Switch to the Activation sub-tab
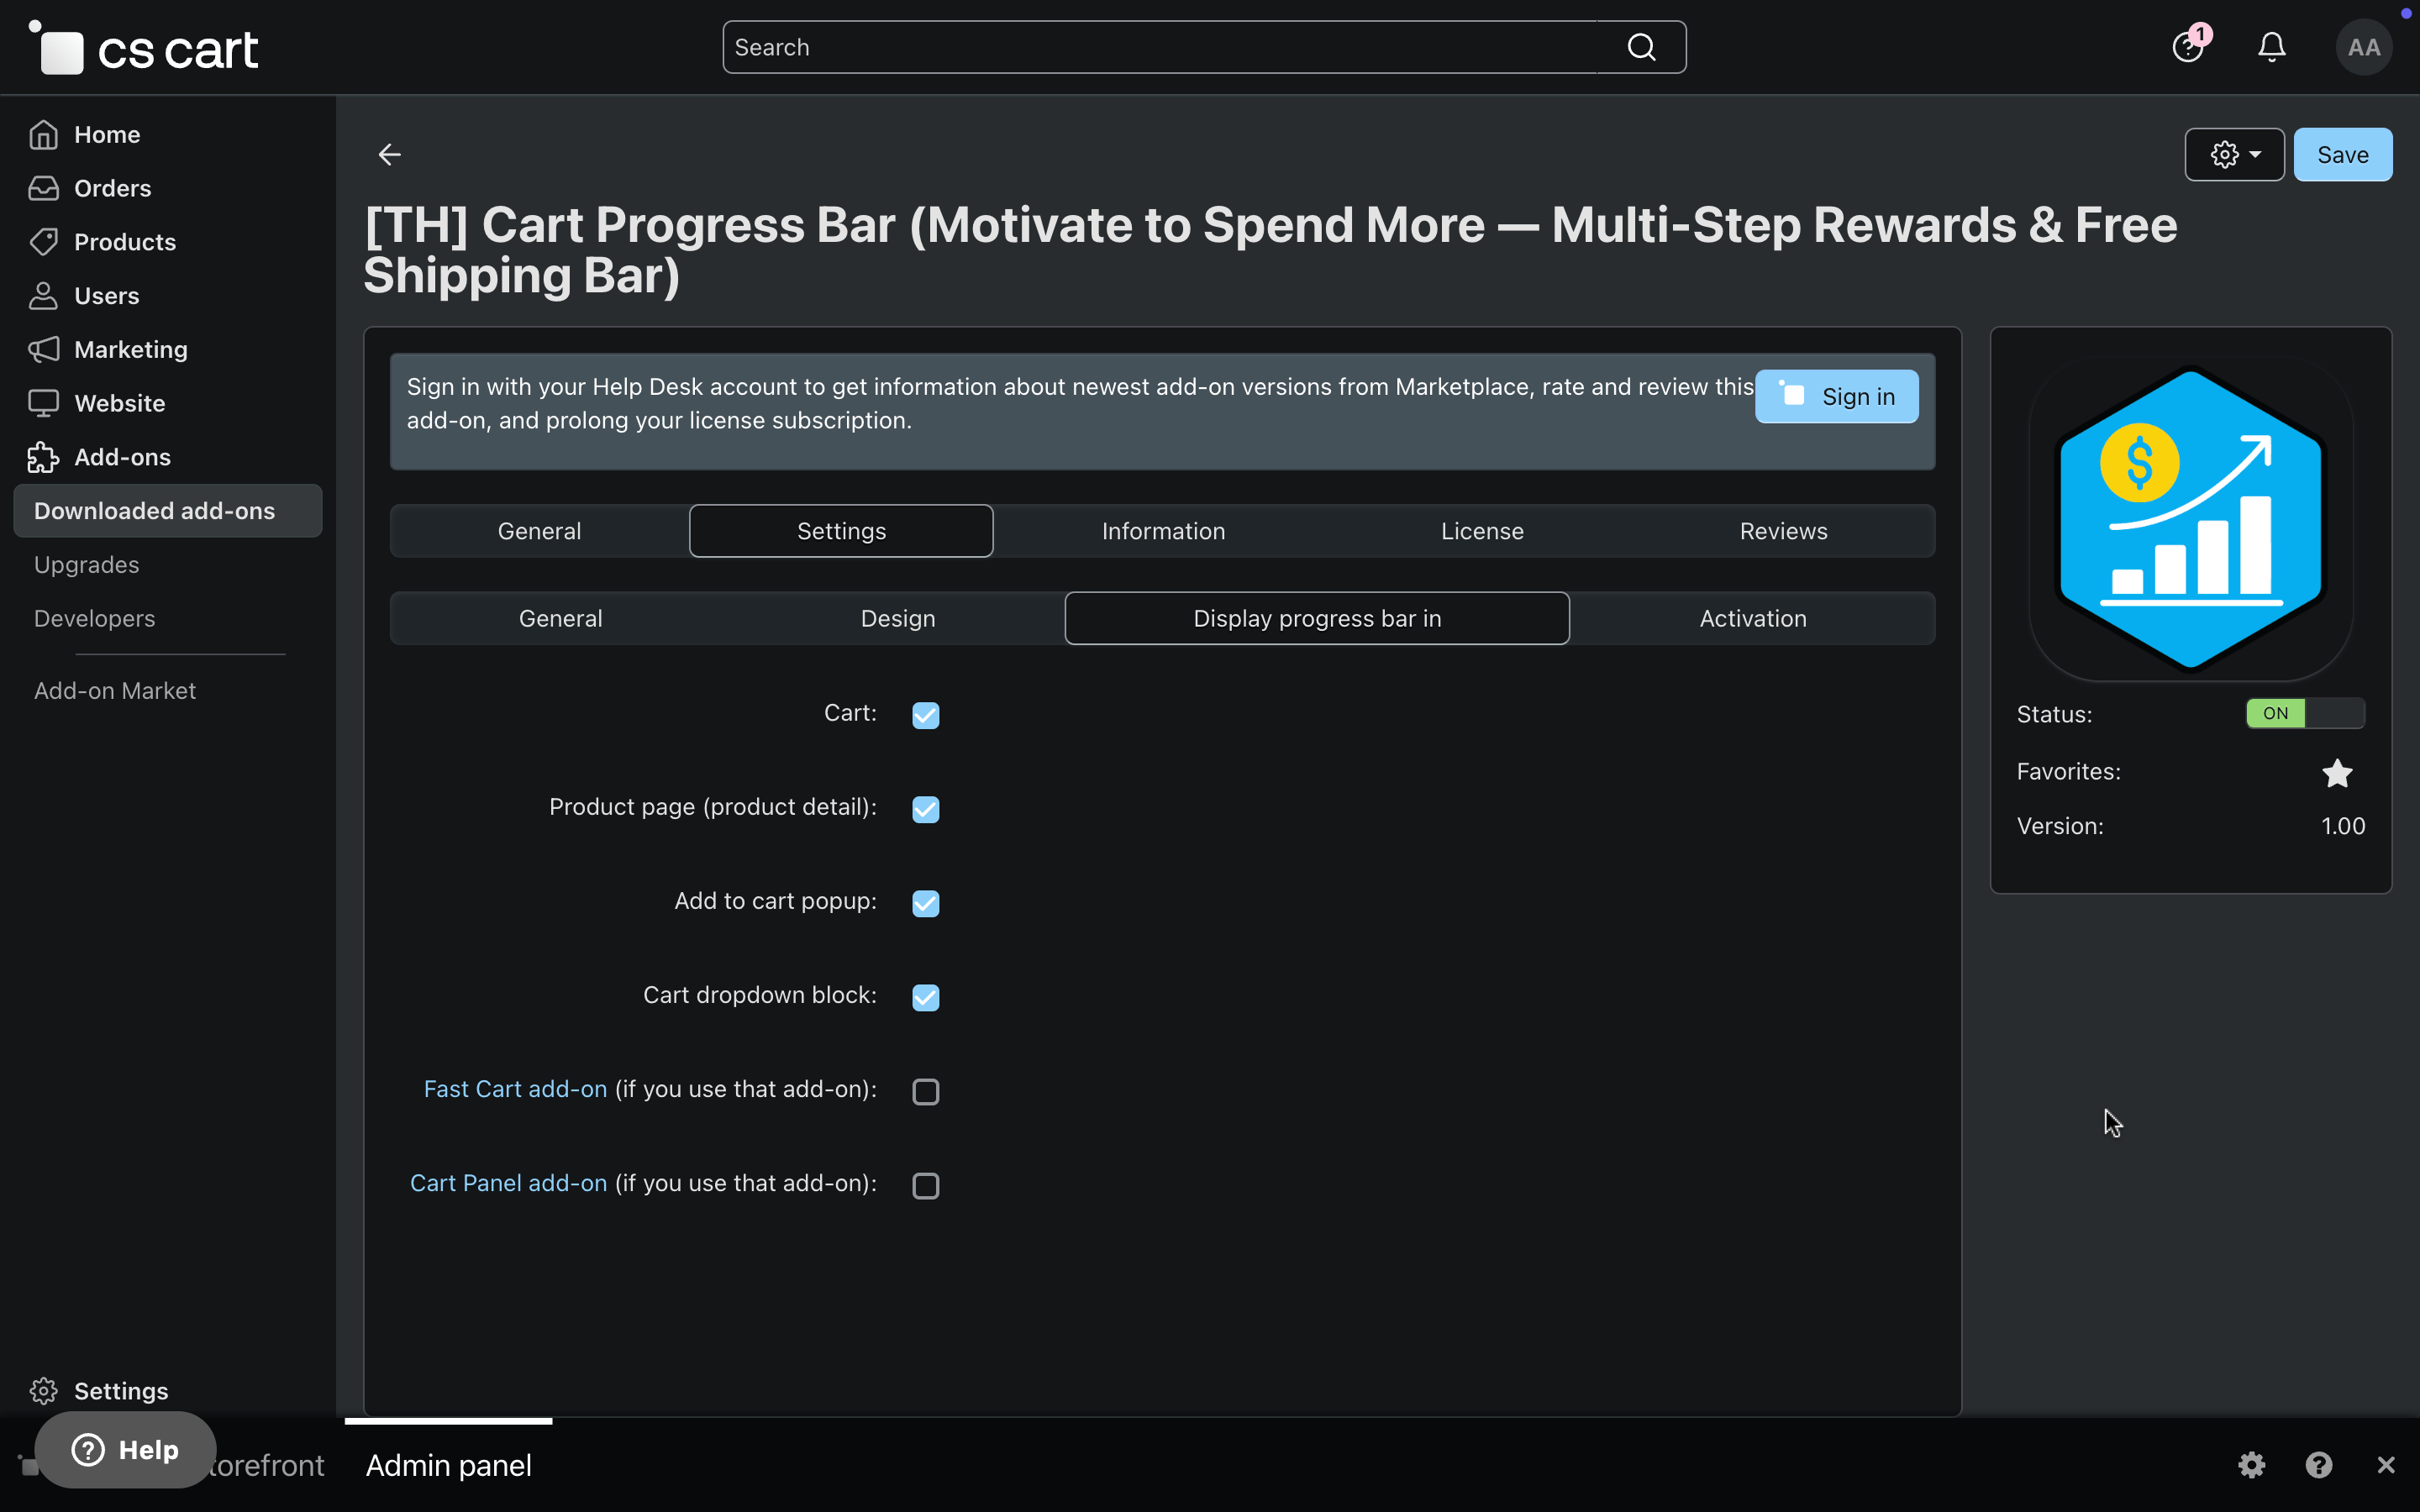The image size is (2420, 1512). tap(1752, 618)
